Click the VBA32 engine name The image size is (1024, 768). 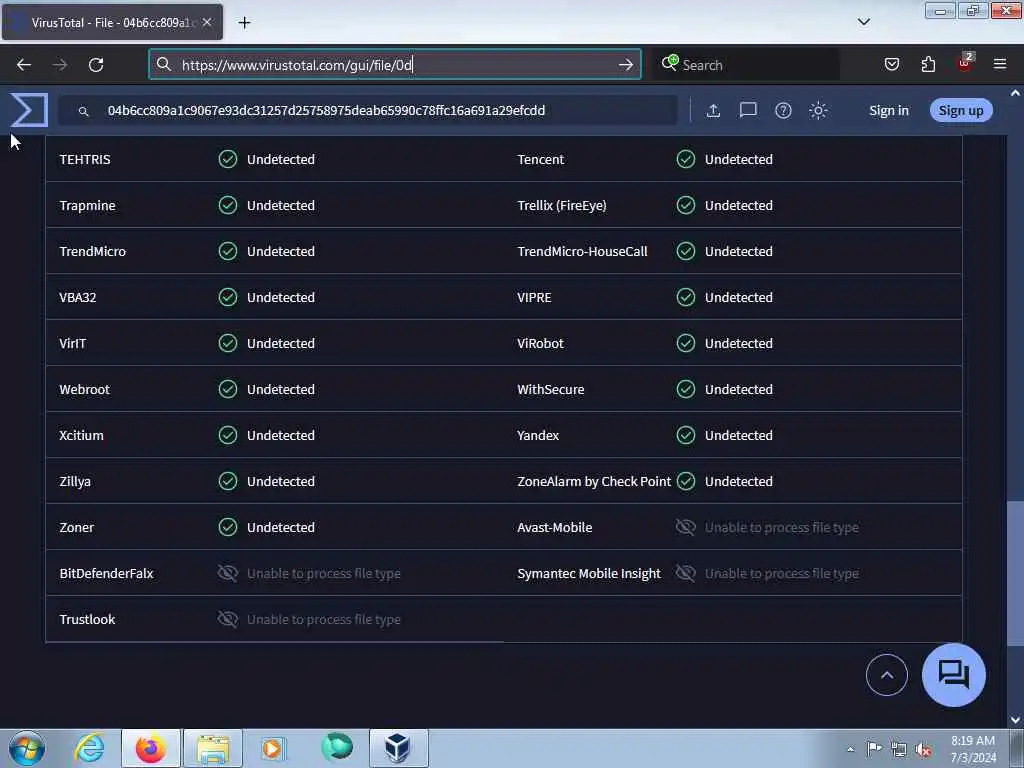(78, 297)
